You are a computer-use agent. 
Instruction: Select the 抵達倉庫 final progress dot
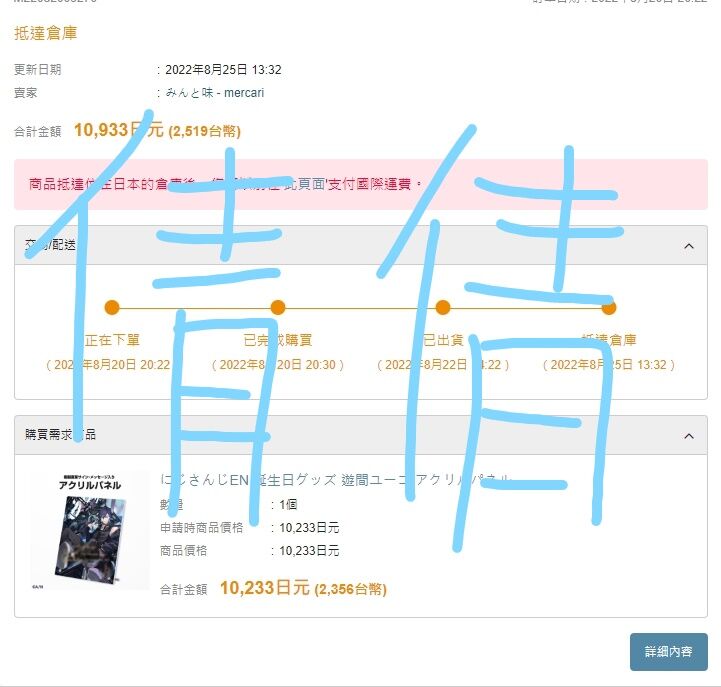click(x=609, y=307)
